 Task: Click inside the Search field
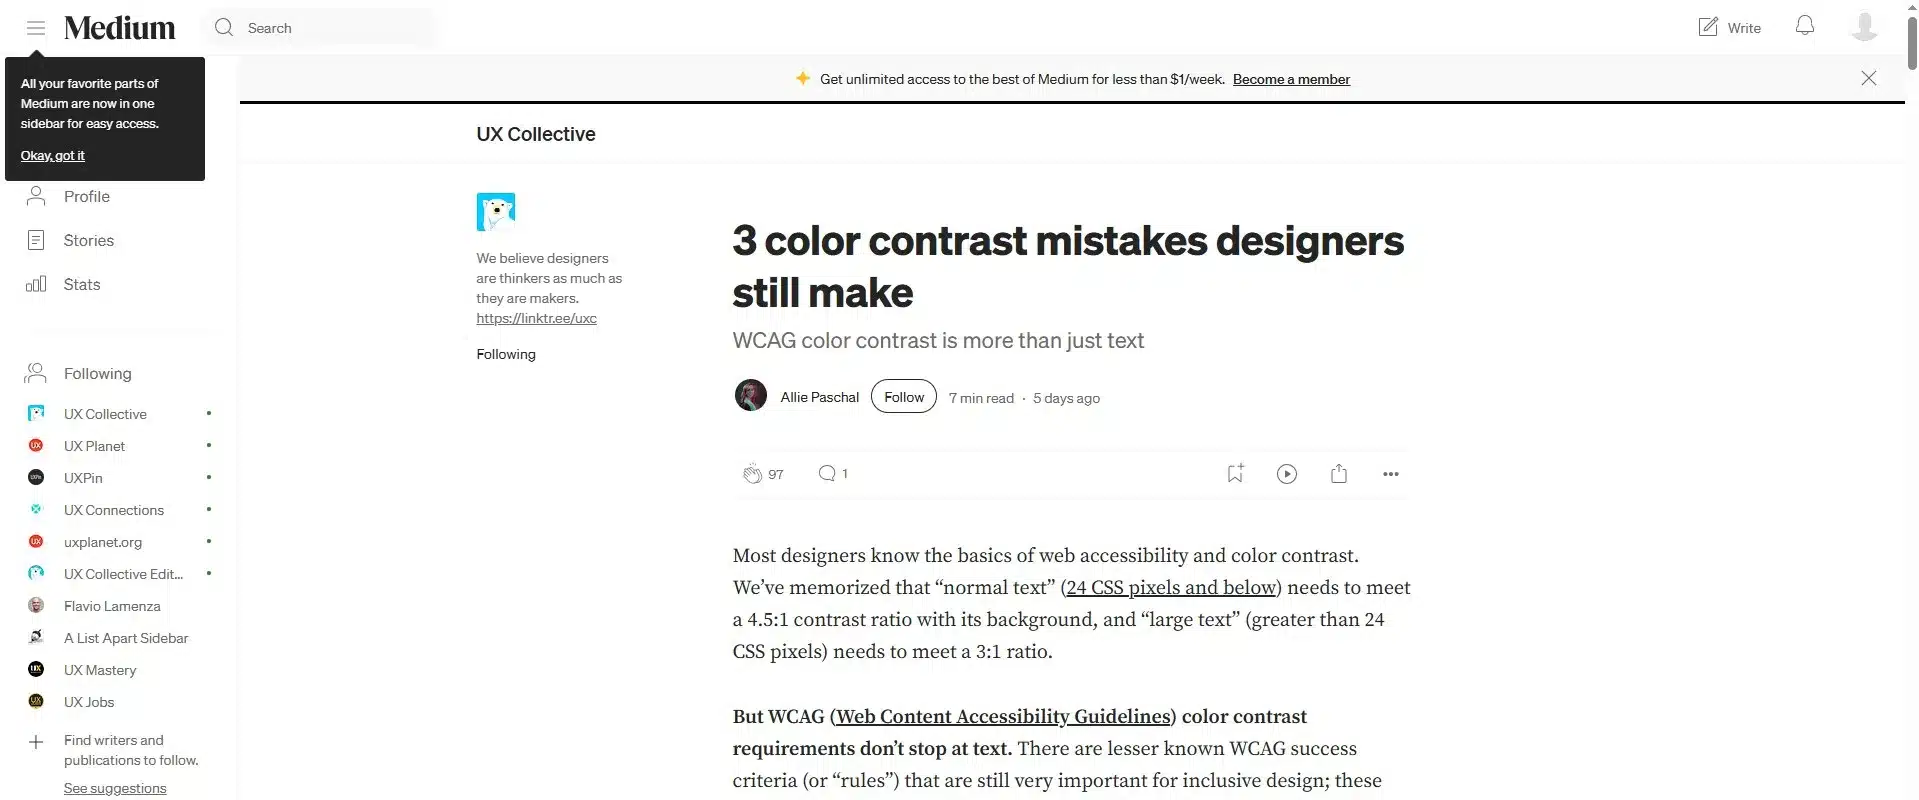tap(320, 27)
